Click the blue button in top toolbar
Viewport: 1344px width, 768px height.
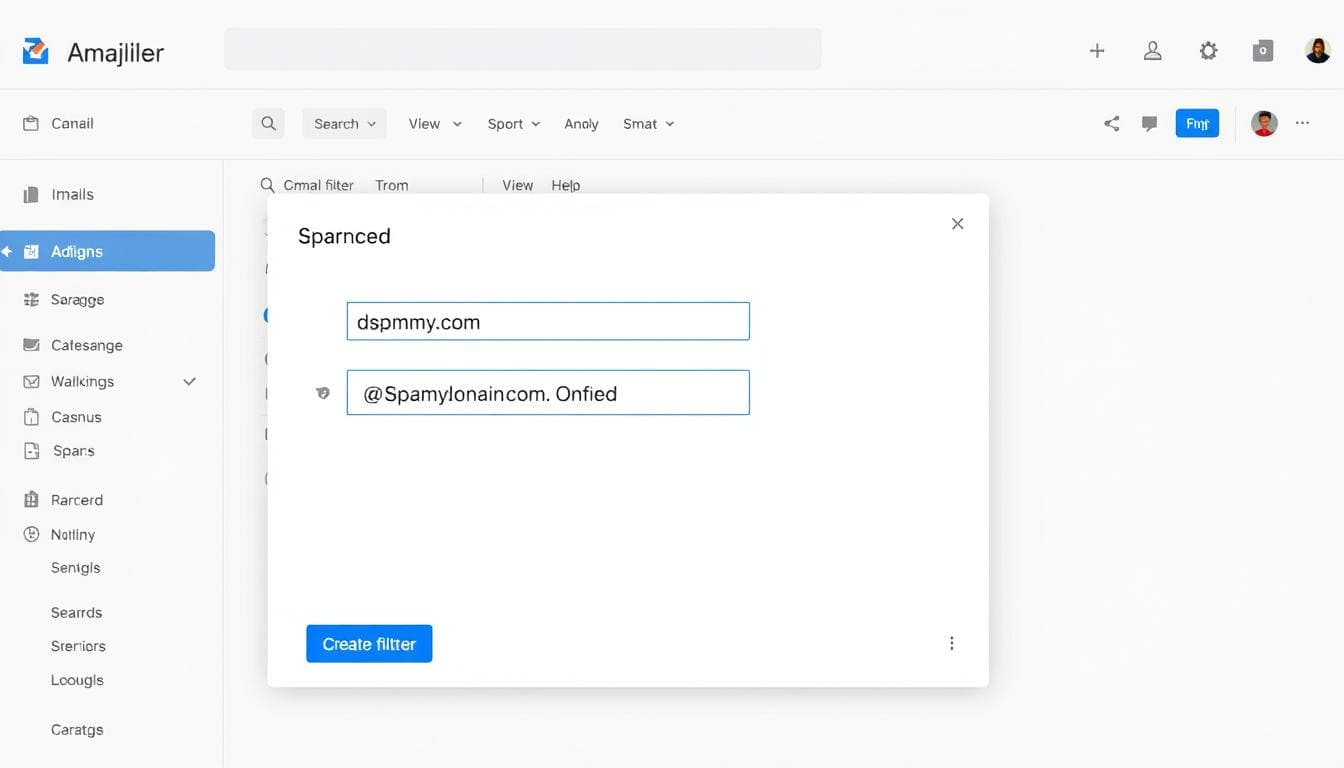pos(1197,124)
